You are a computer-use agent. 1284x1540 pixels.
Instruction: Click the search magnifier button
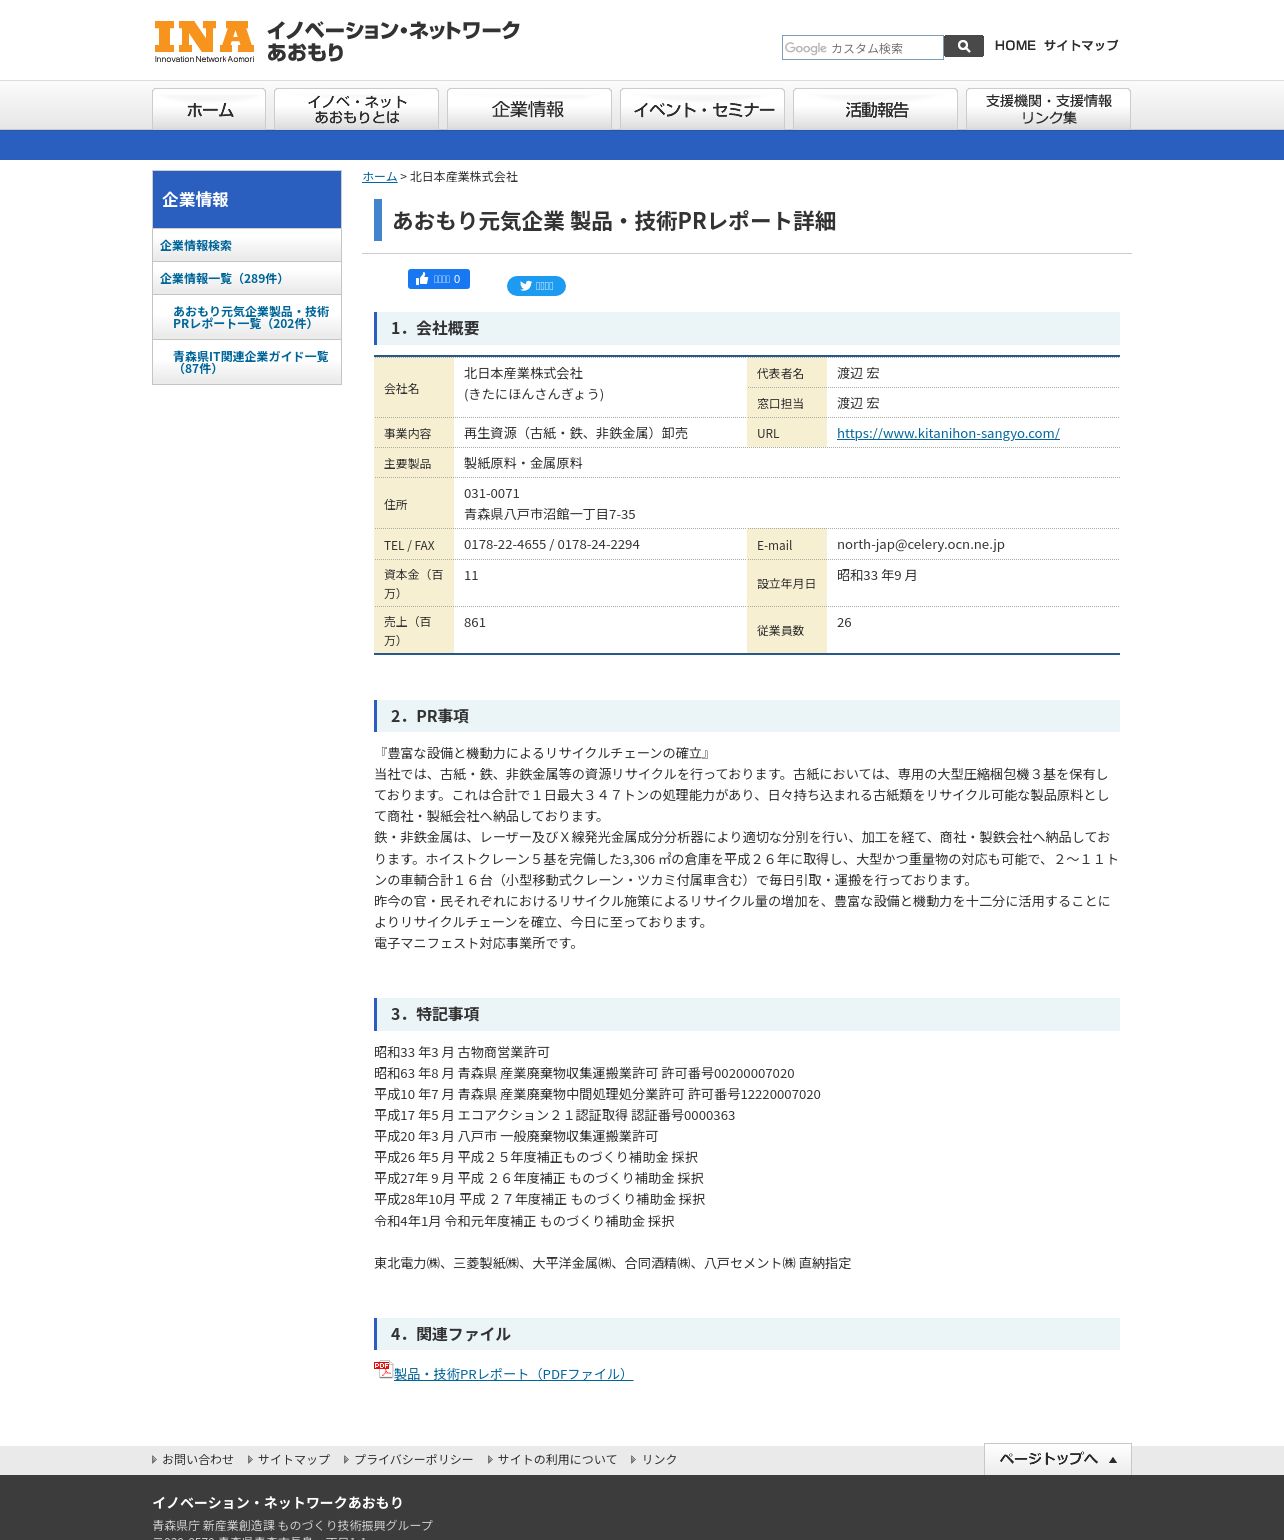(964, 46)
